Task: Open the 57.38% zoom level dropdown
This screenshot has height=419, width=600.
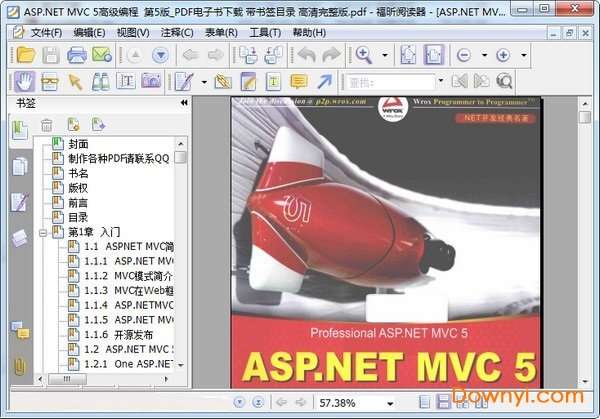Action: tap(390, 403)
